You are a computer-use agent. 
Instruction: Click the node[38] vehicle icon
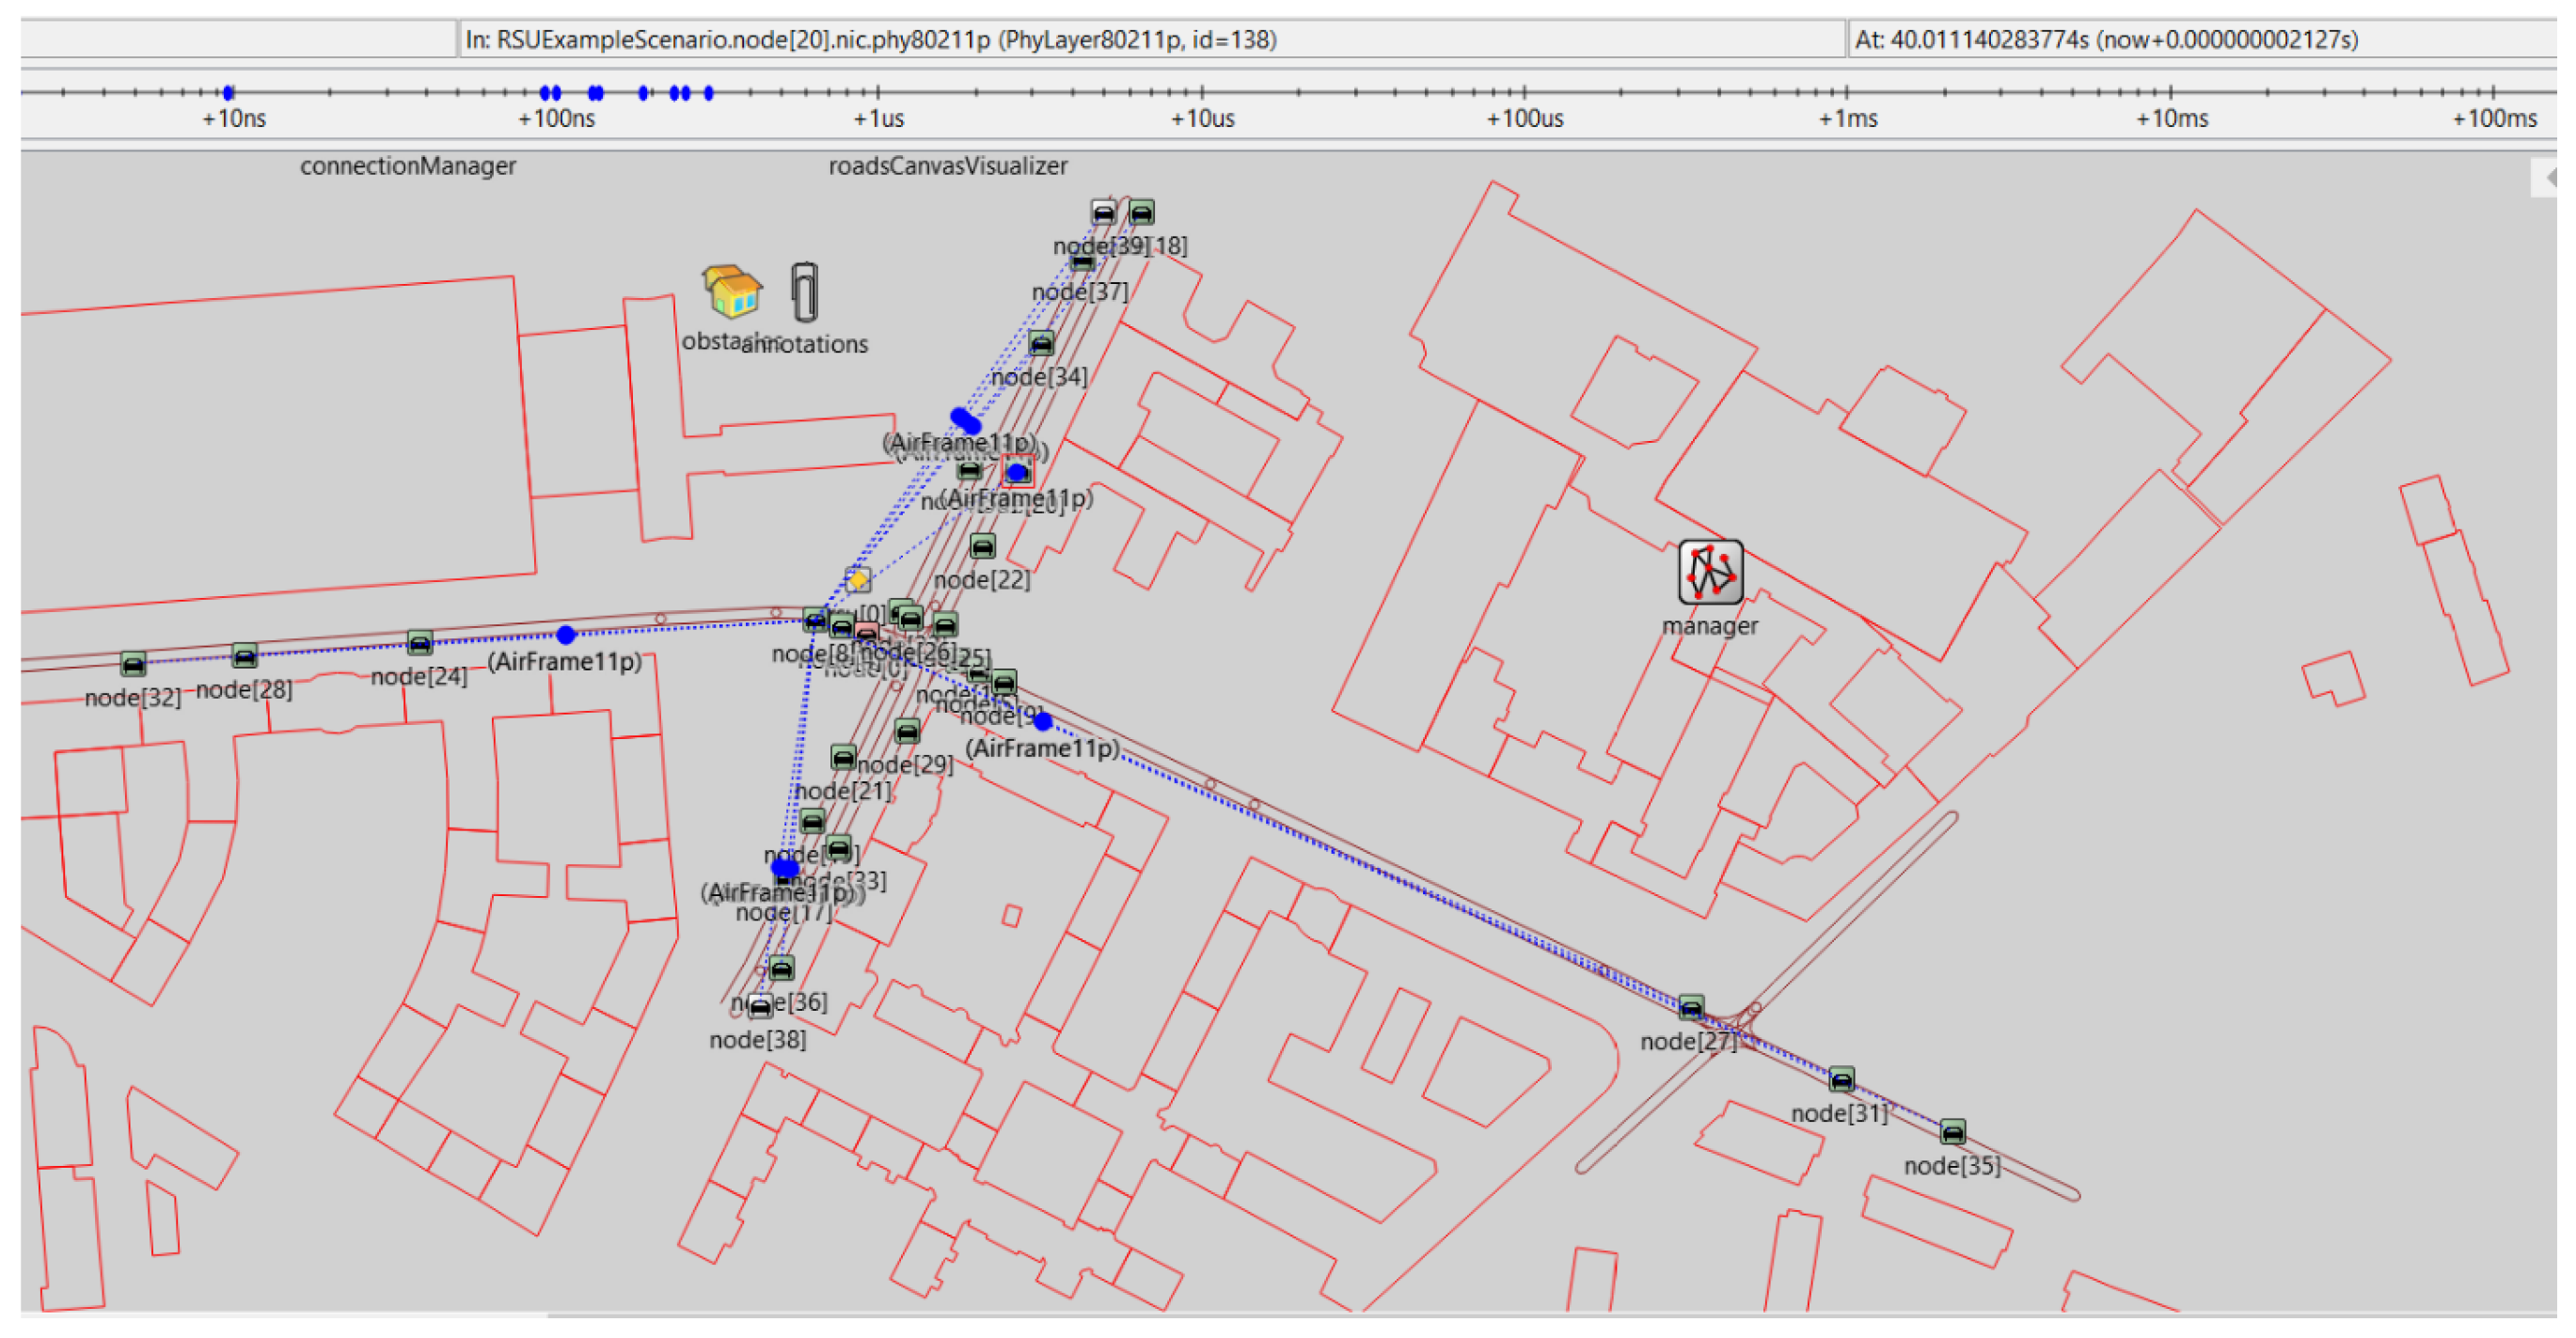[760, 1007]
